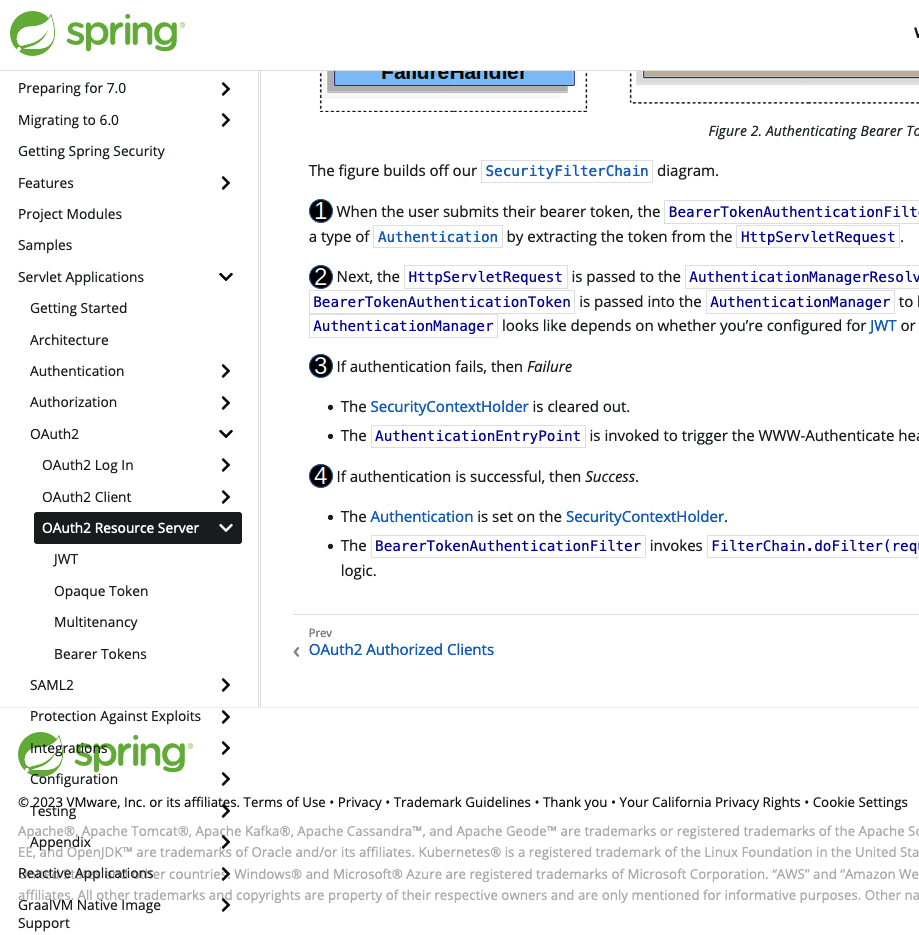Open the Architecture page in sidebar
Image resolution: width=919 pixels, height=935 pixels.
(69, 340)
